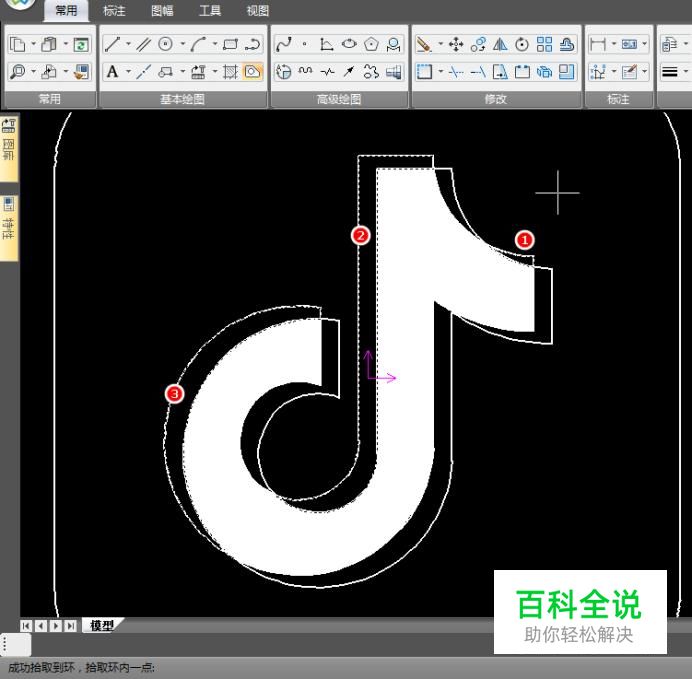This screenshot has height=679, width=692.
Task: Select the Break line tool
Action: (327, 71)
